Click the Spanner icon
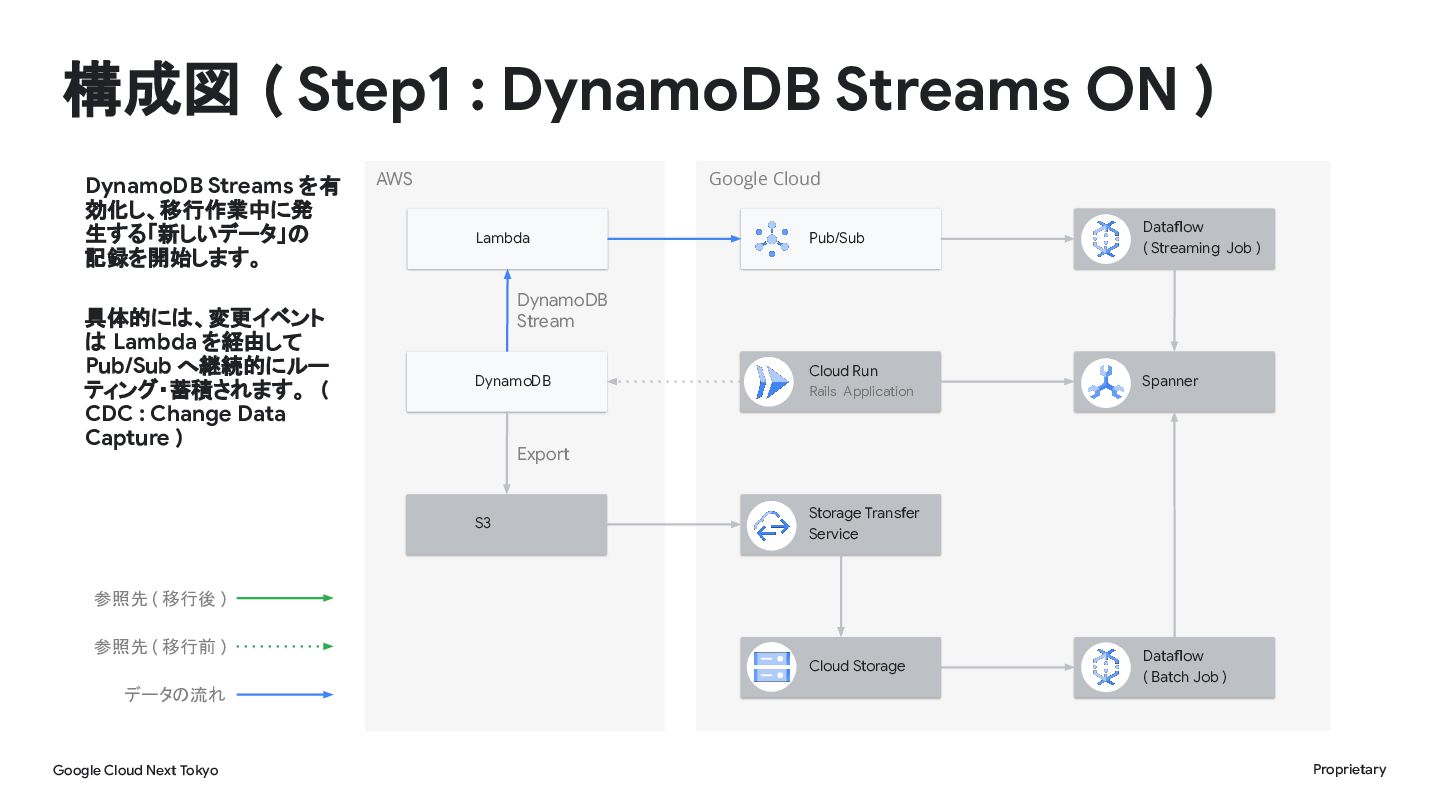The height and width of the screenshot is (810, 1440). [1105, 382]
